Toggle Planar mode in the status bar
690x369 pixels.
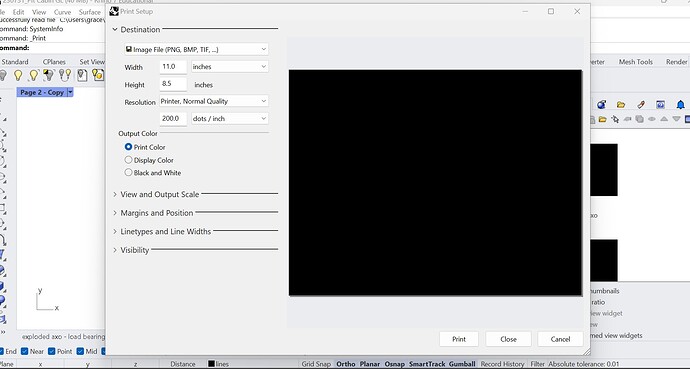[370, 364]
